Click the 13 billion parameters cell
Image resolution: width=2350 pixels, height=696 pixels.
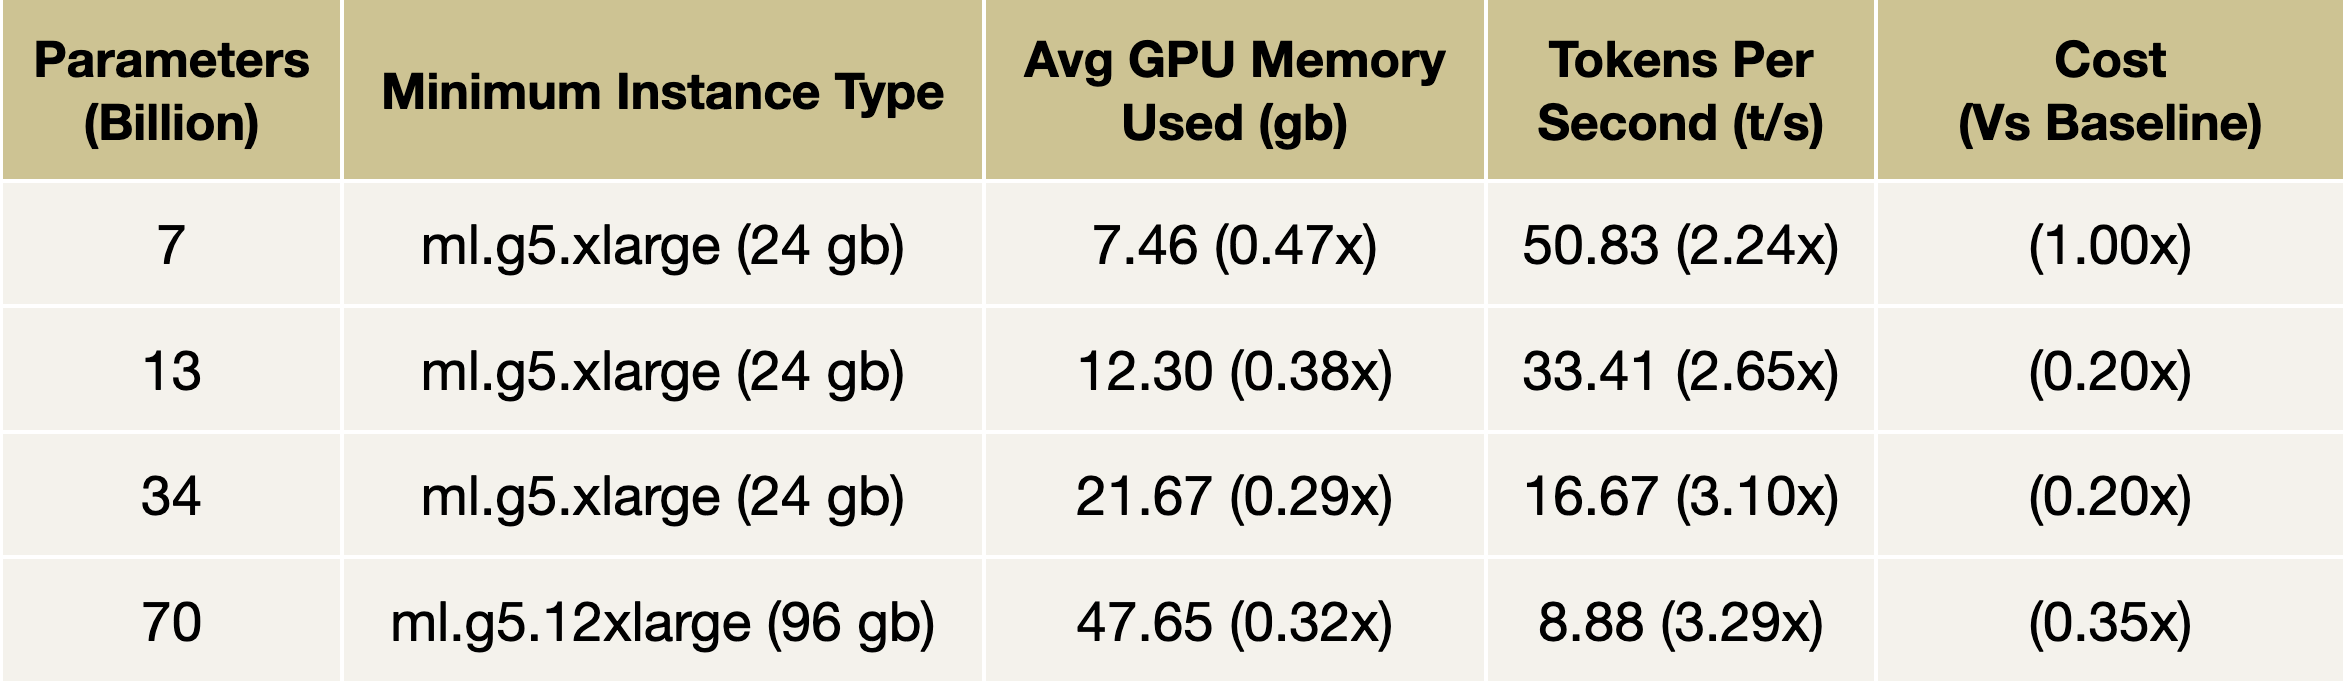coord(171,371)
